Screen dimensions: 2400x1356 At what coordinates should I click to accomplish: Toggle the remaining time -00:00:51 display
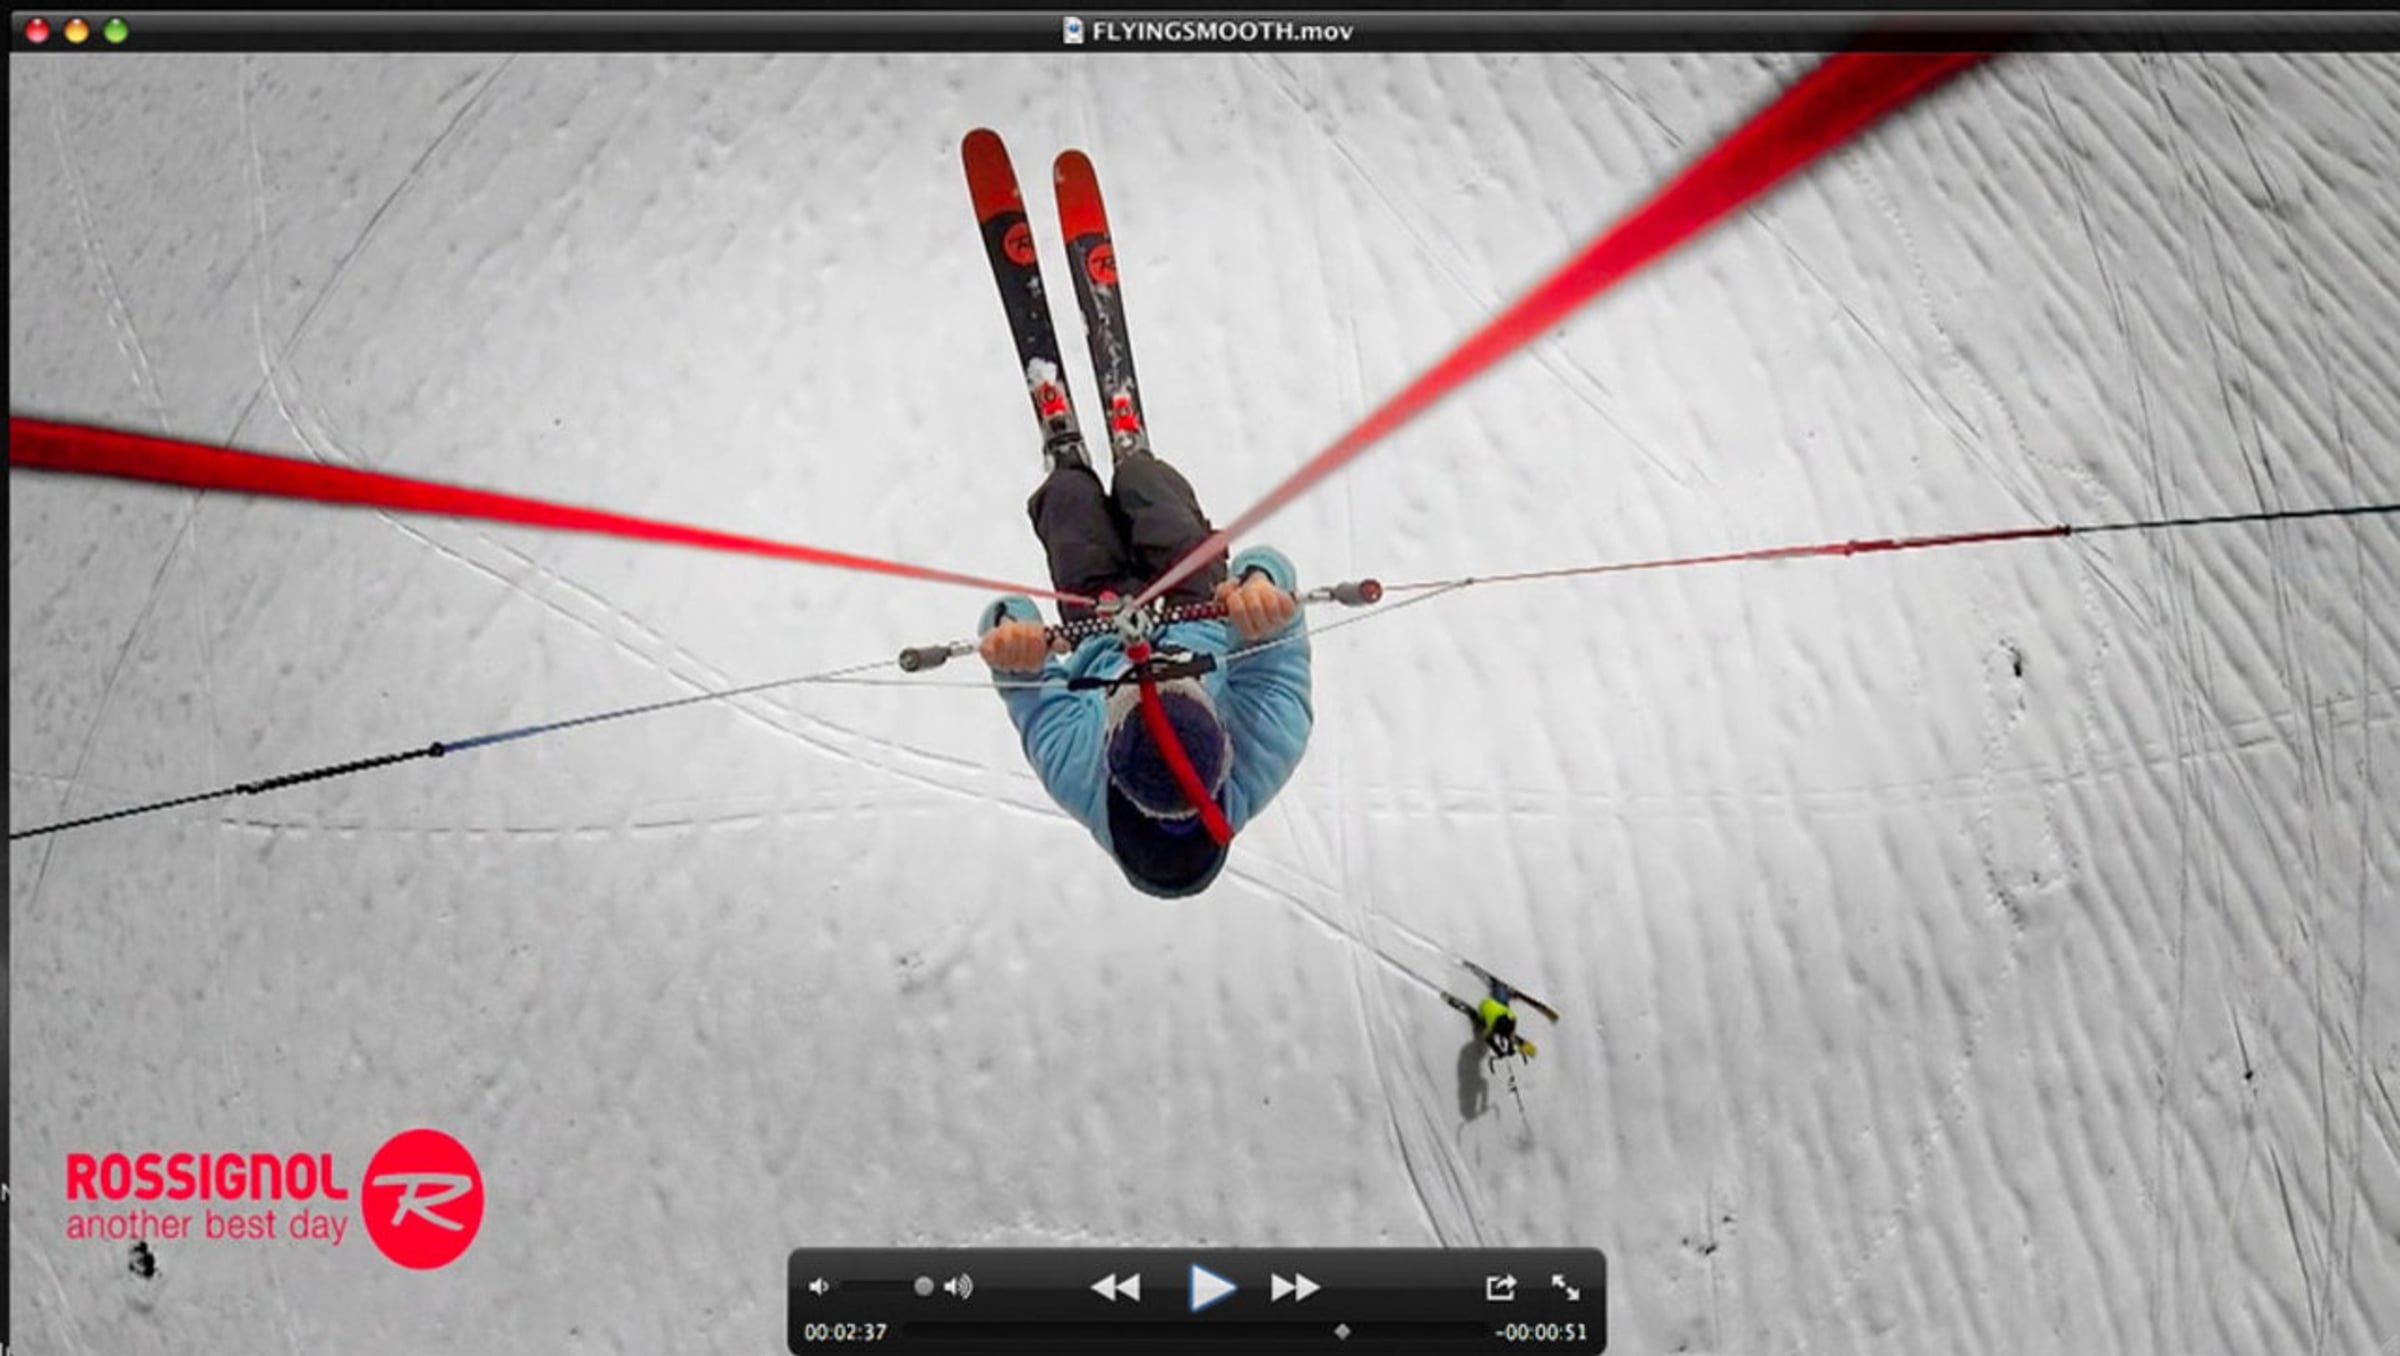click(x=1540, y=1332)
